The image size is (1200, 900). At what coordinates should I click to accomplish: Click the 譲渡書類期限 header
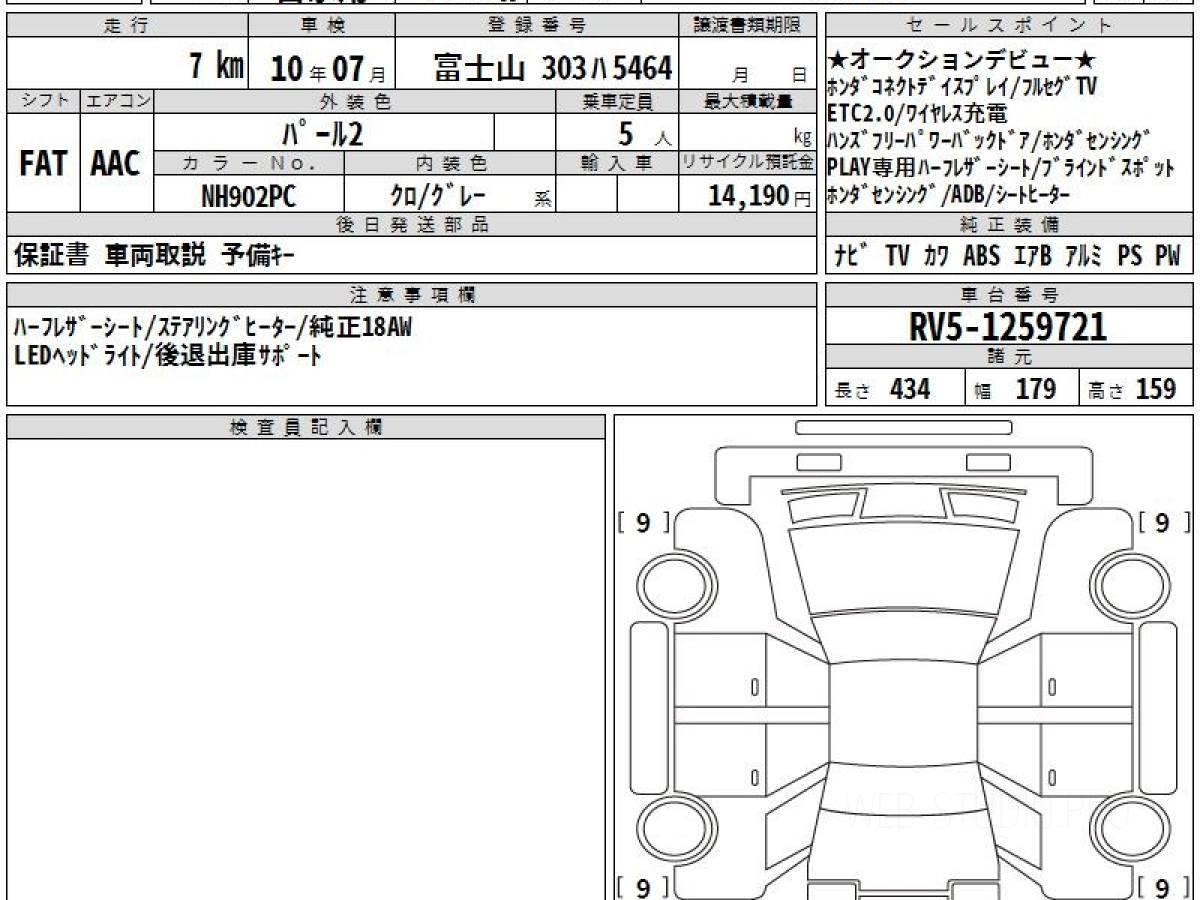click(747, 26)
